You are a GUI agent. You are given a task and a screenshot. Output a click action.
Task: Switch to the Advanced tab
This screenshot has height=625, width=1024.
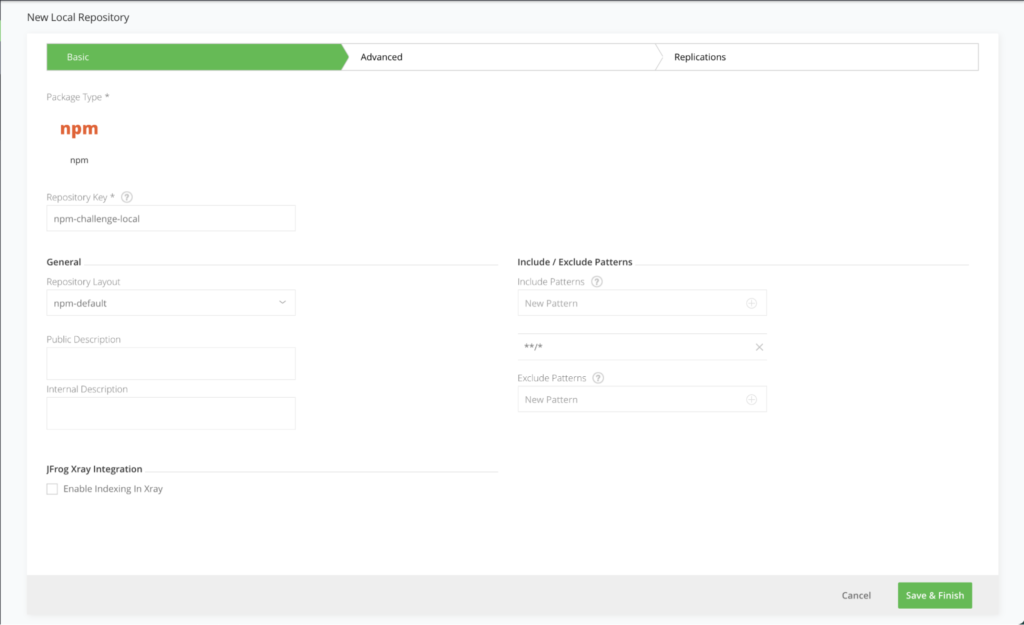point(382,57)
